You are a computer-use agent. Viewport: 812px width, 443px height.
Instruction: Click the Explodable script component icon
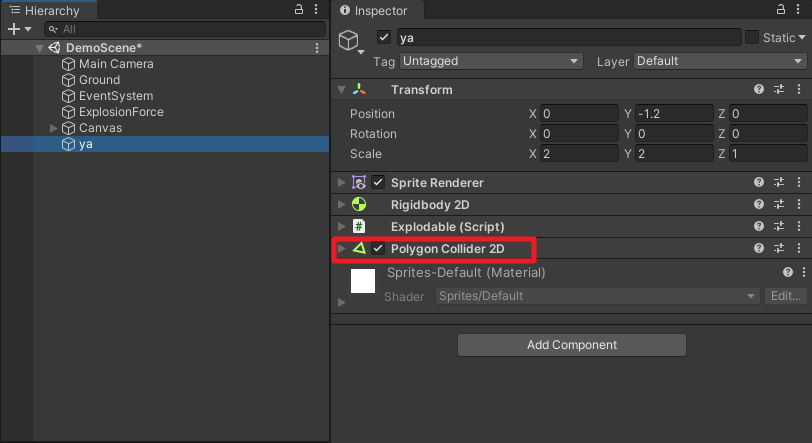pos(359,227)
